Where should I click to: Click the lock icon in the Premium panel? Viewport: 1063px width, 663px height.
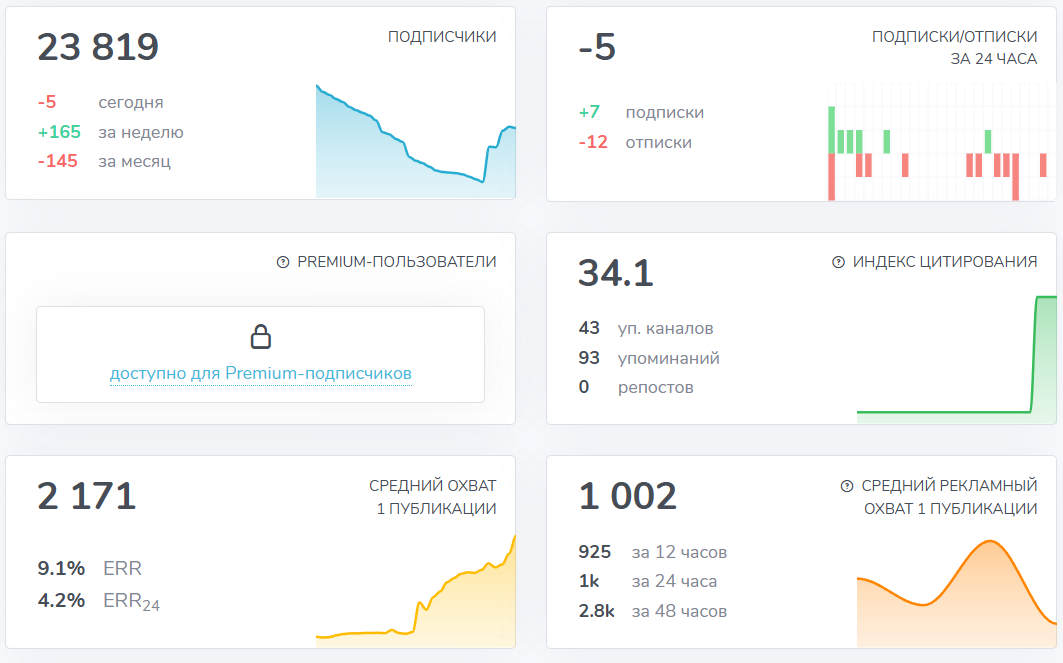pyautogui.click(x=261, y=336)
